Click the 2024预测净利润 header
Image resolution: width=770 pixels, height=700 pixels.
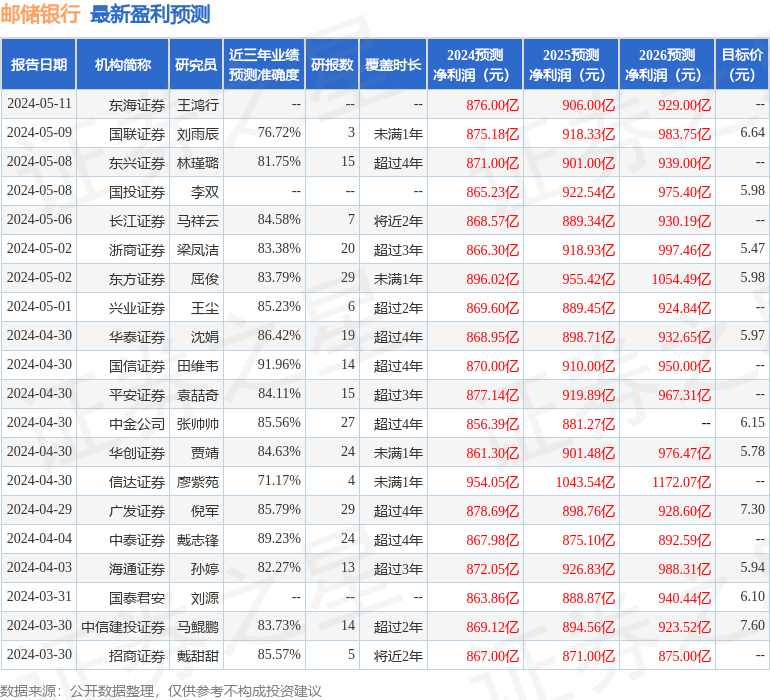(x=475, y=65)
